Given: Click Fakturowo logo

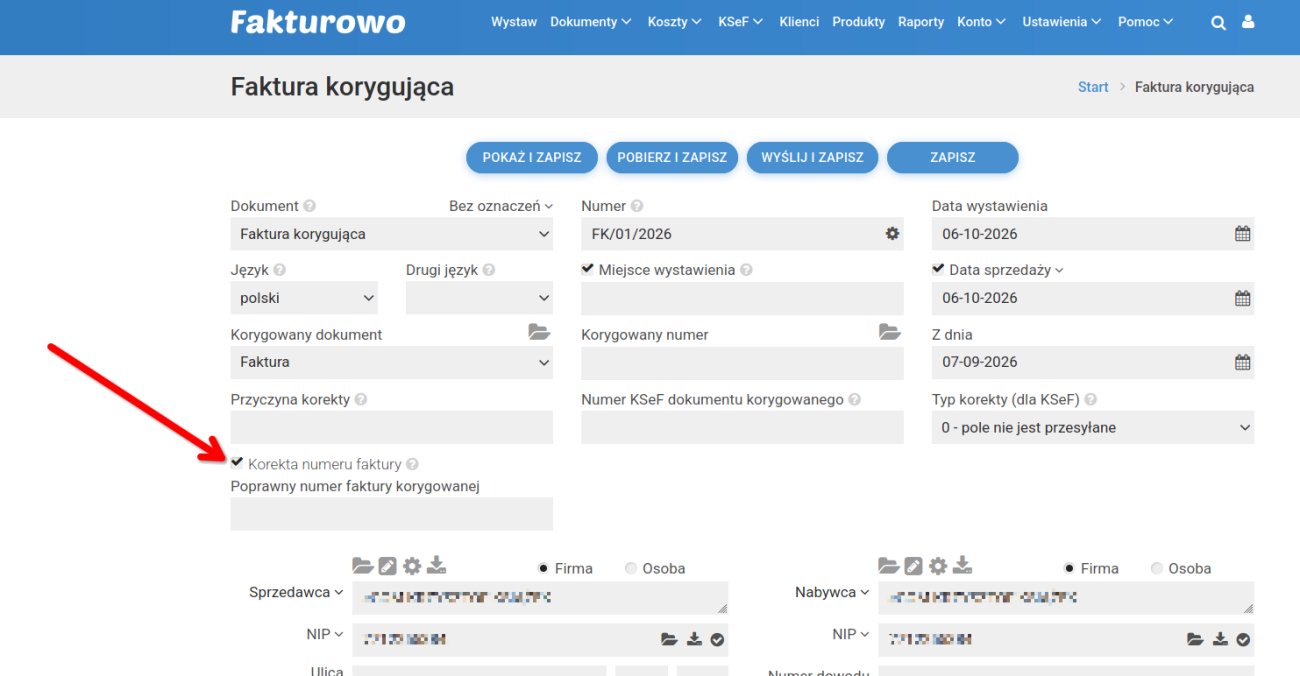Looking at the screenshot, I should [x=318, y=22].
